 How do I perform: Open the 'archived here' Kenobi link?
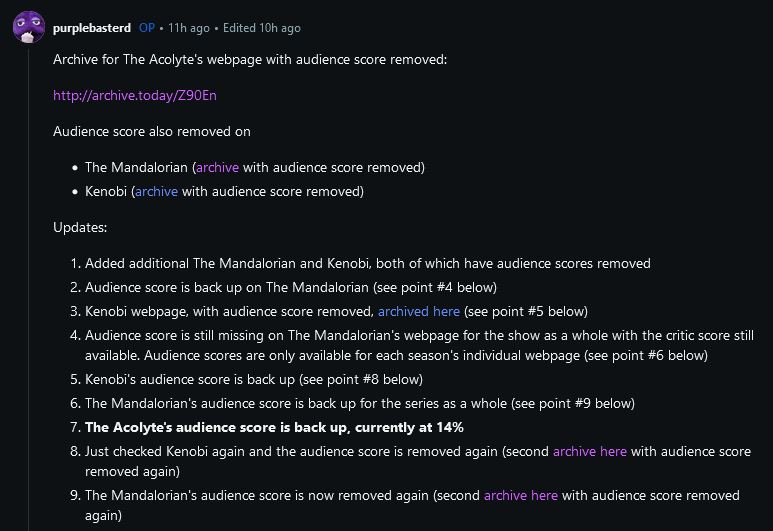[419, 311]
